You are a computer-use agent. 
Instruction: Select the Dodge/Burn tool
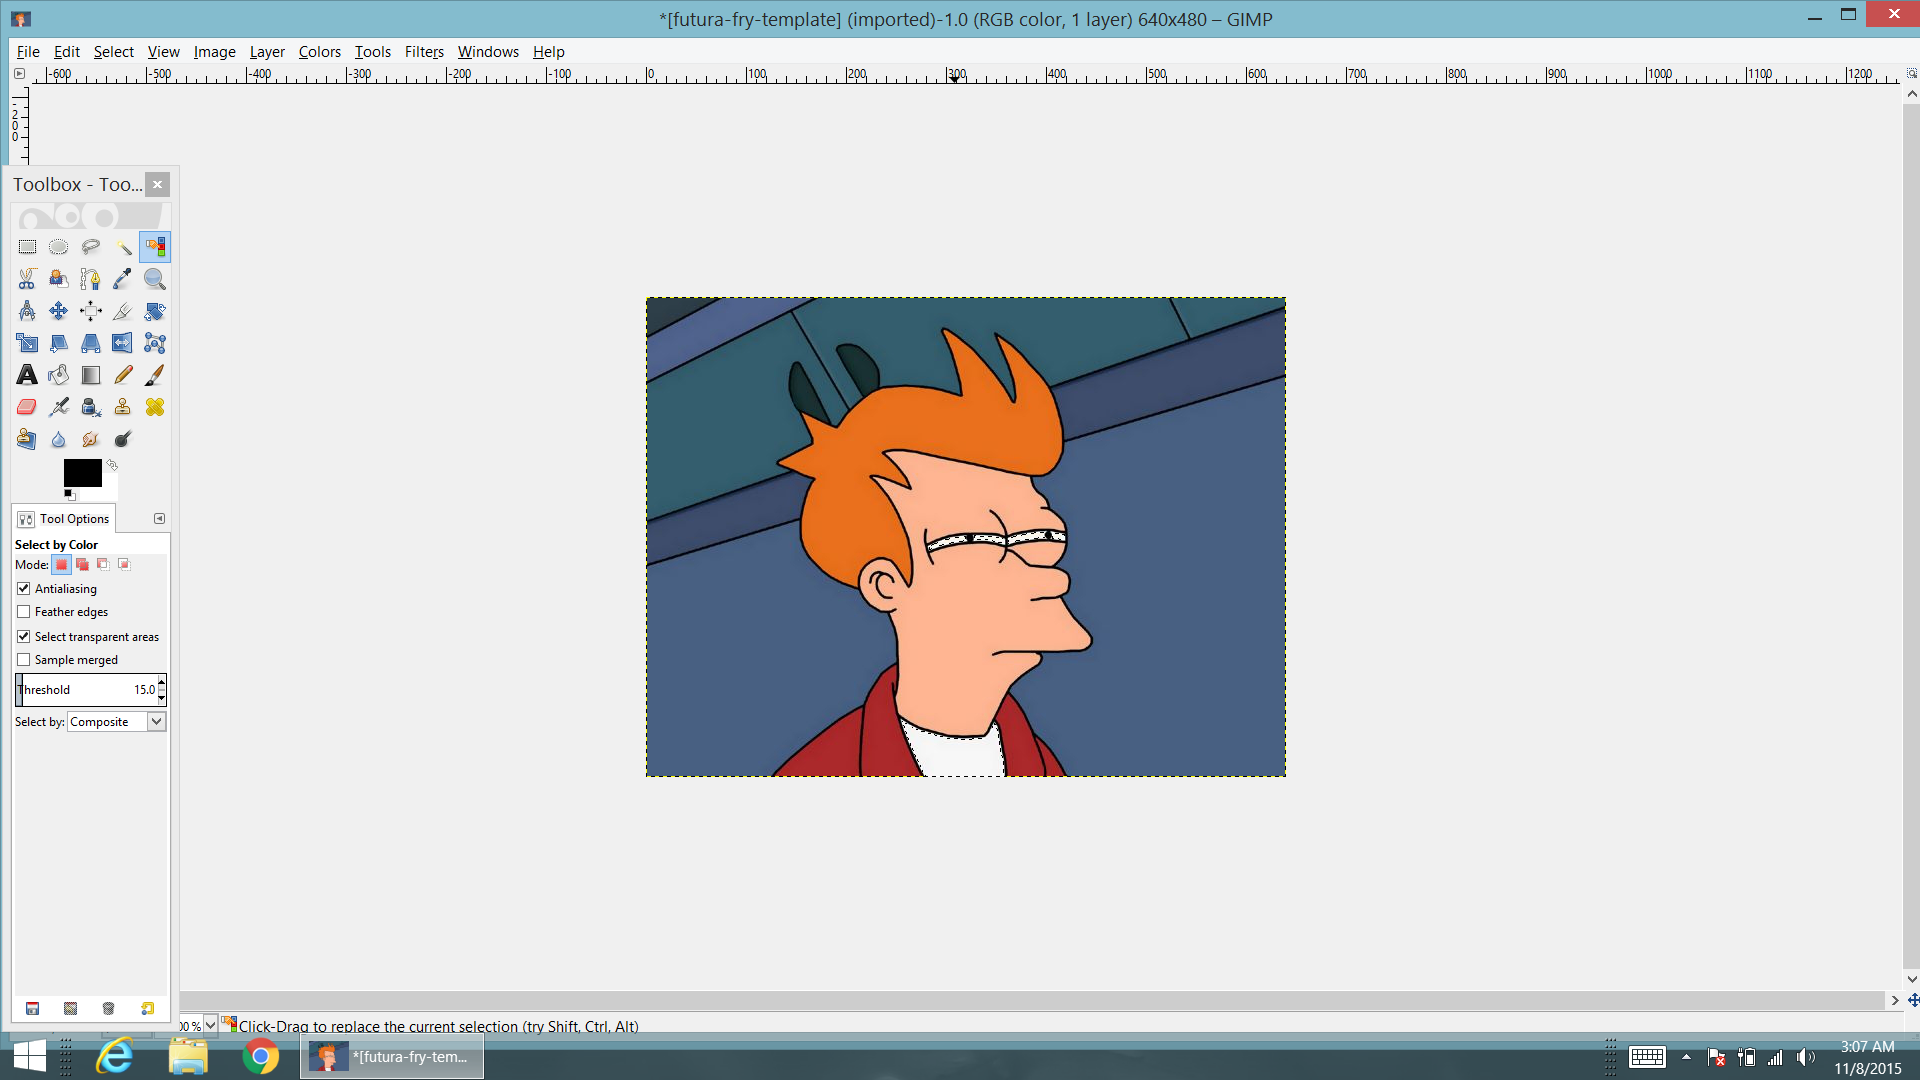coord(123,439)
